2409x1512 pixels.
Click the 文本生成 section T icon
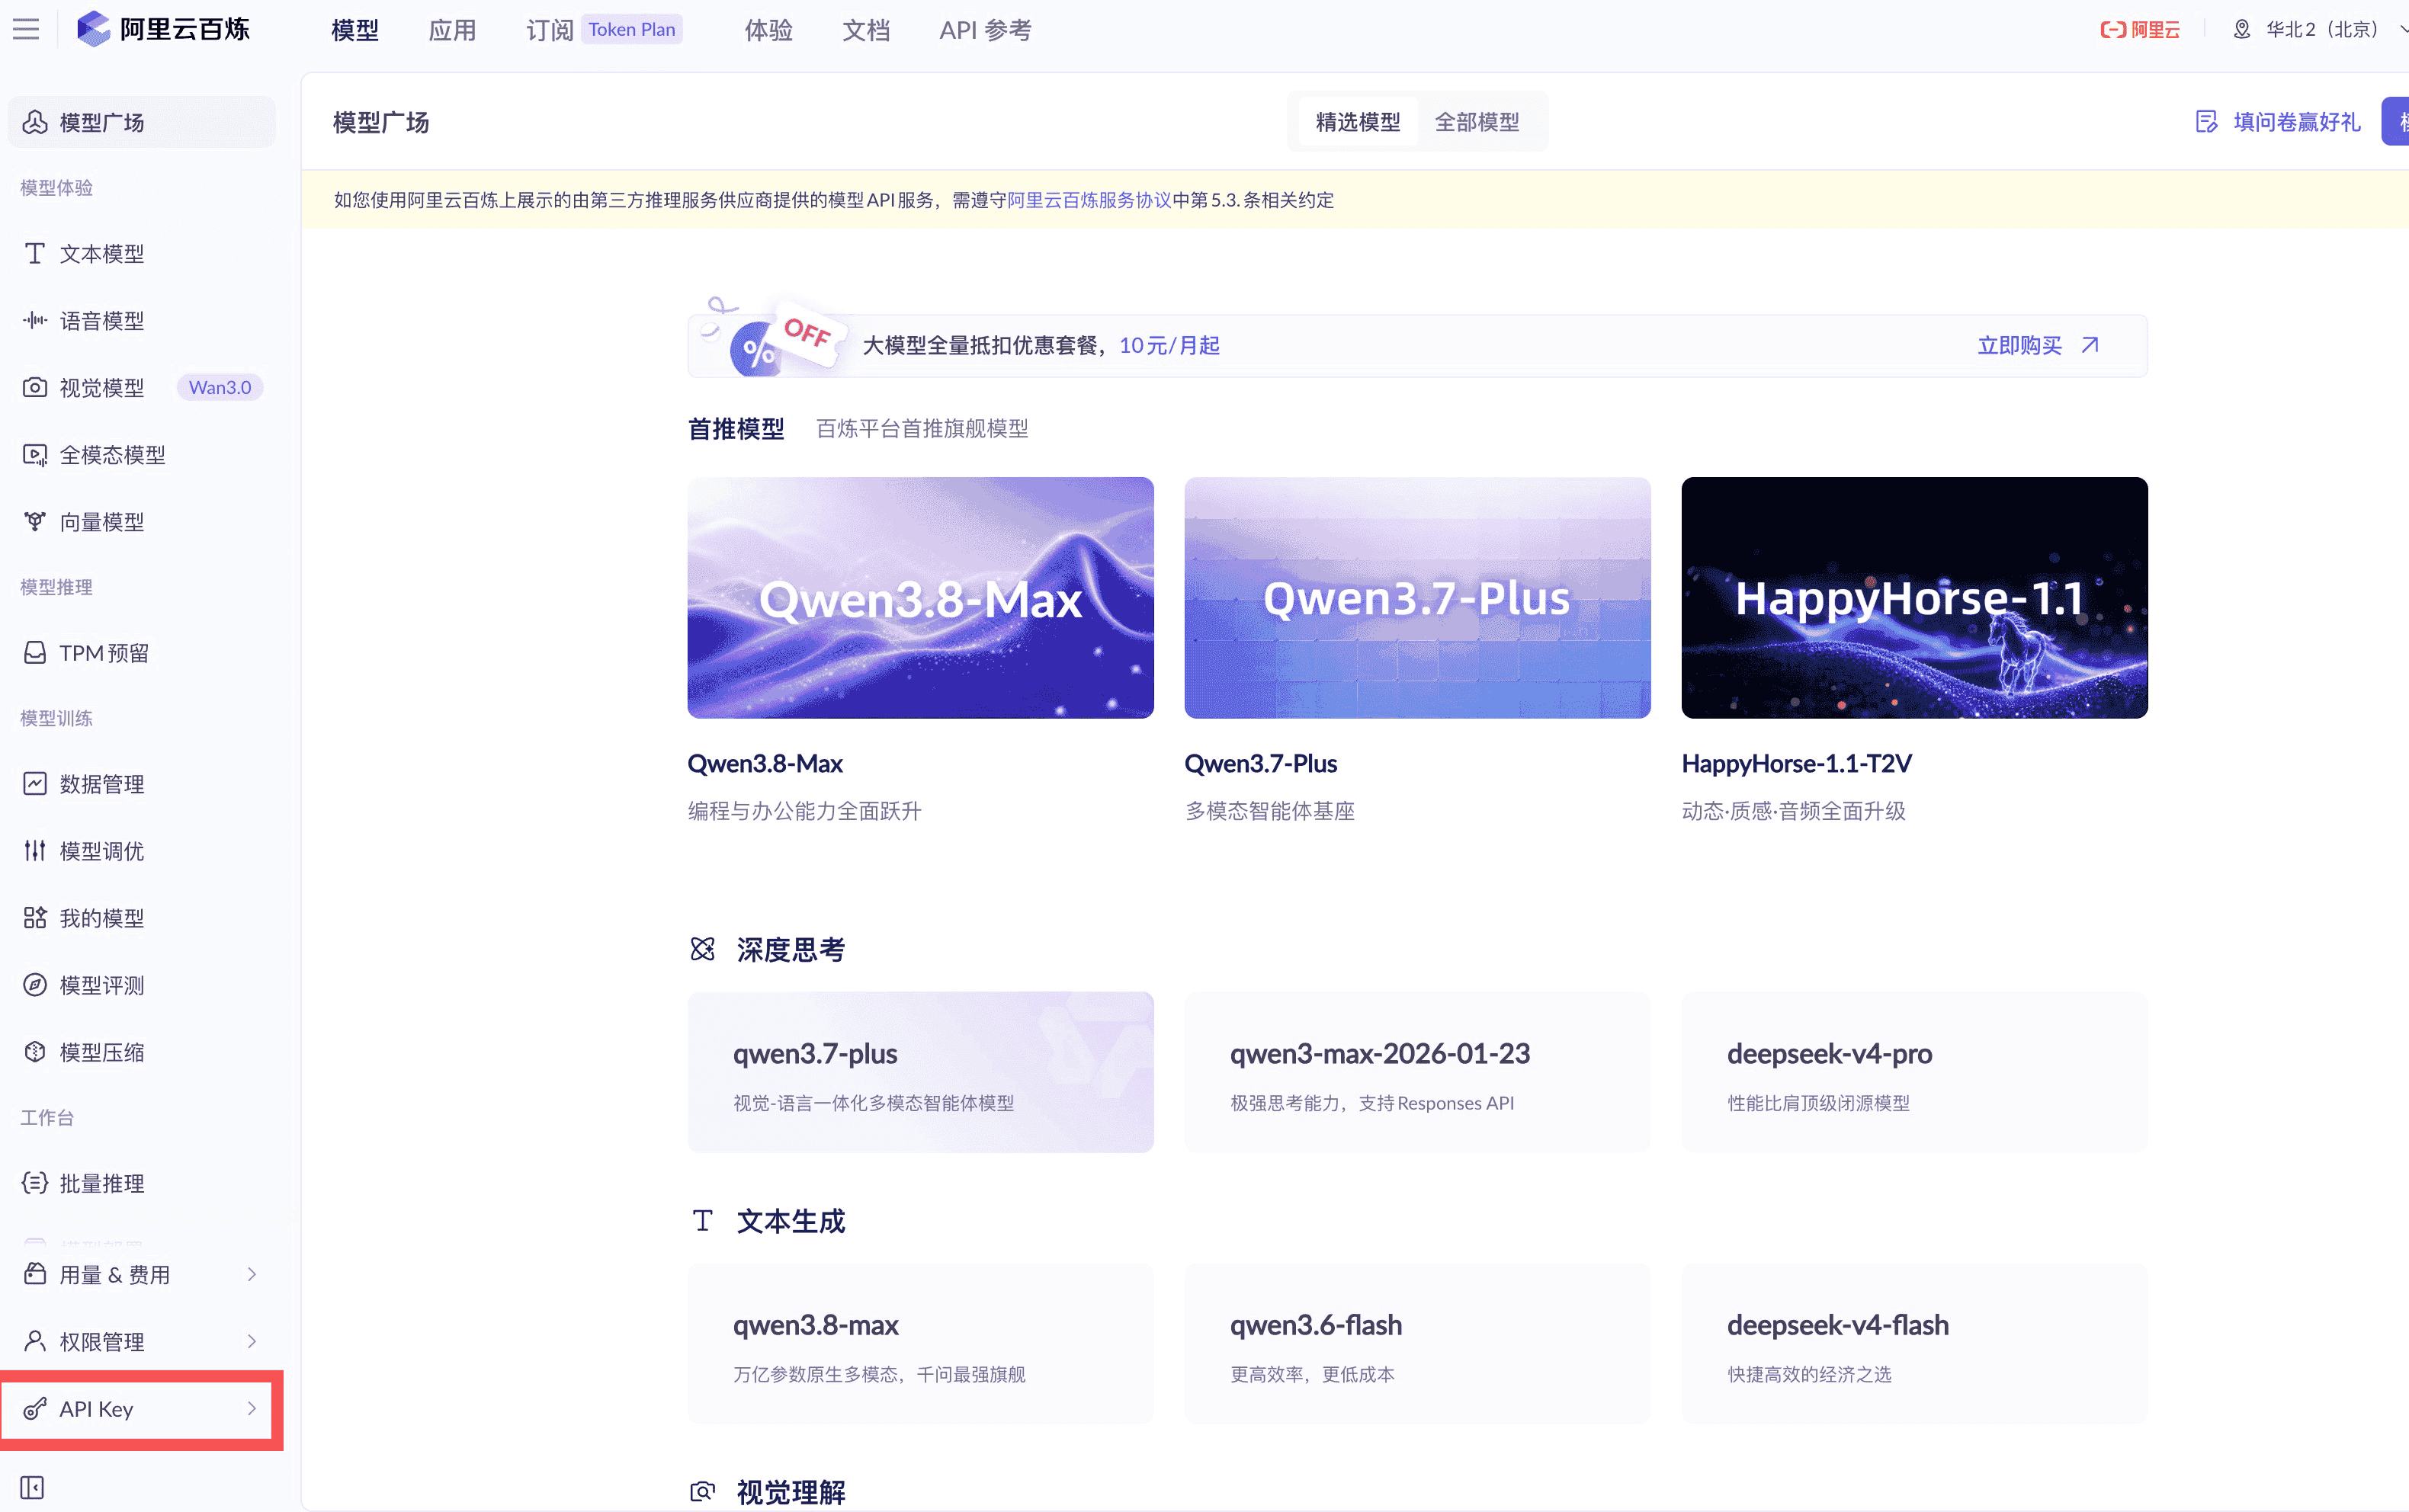point(703,1221)
